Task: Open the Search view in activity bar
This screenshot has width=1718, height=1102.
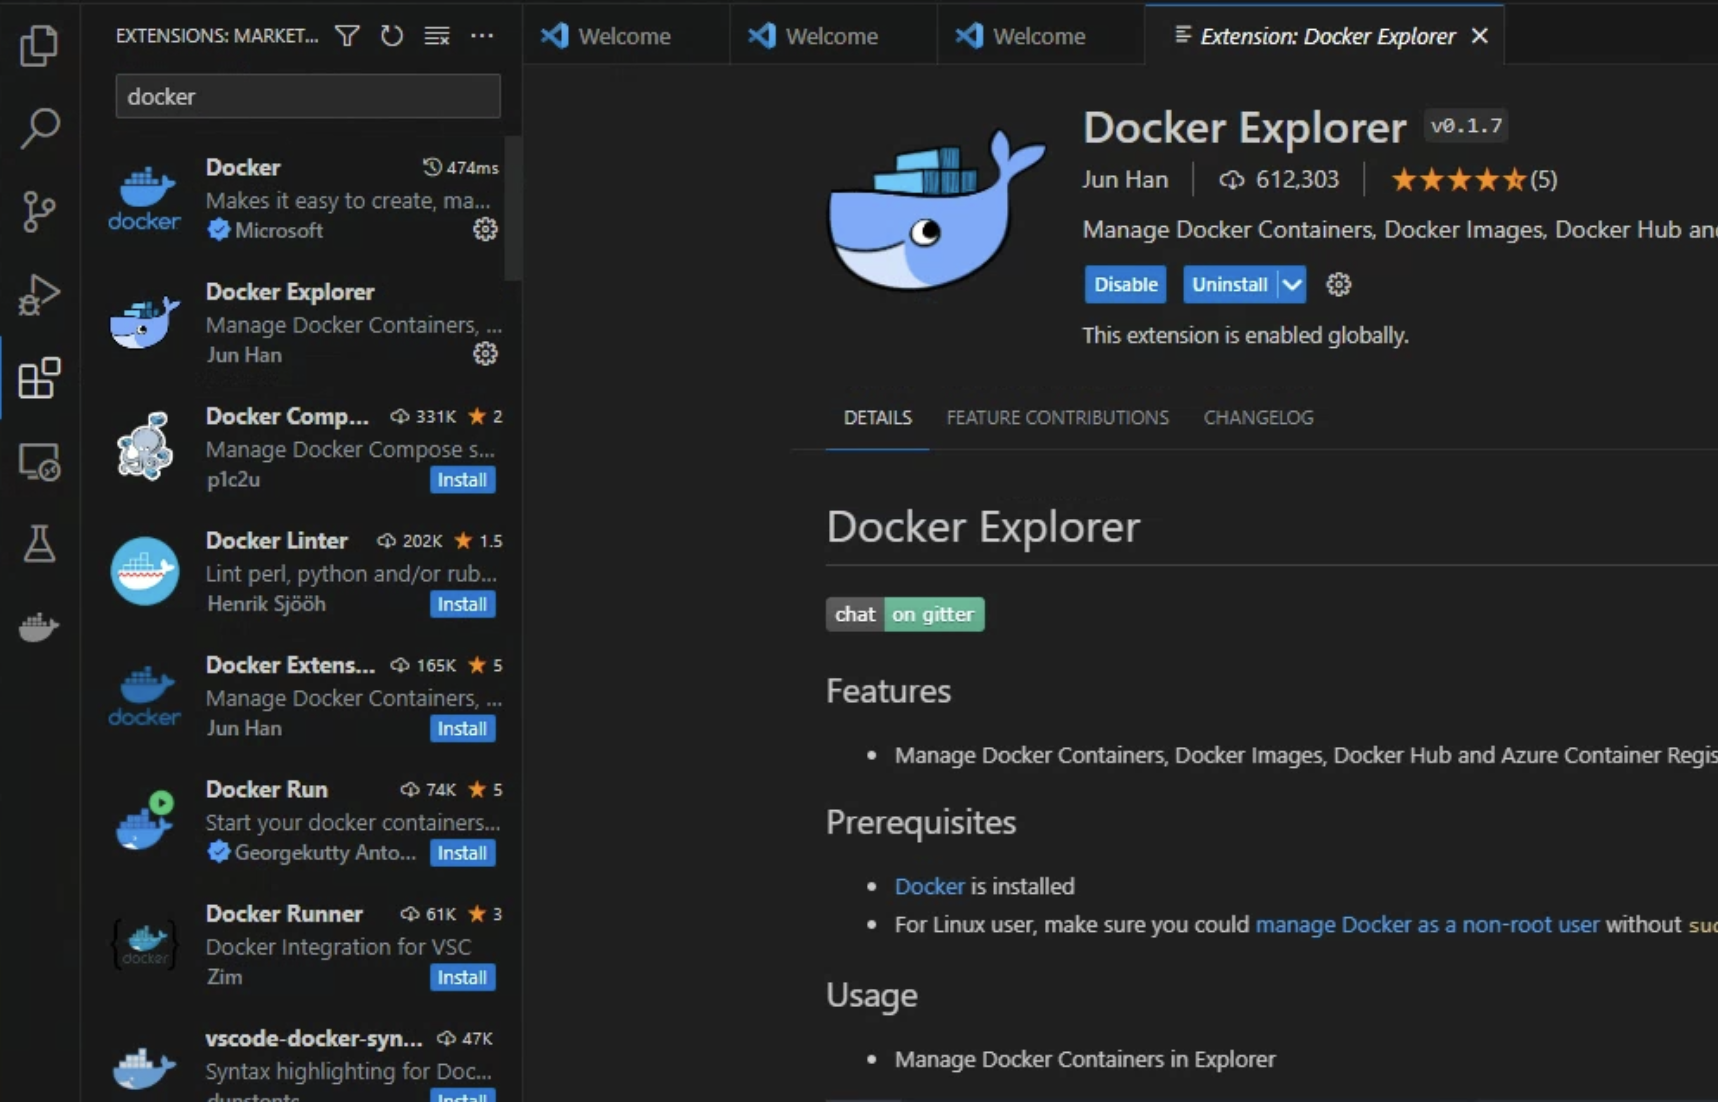Action: [39, 128]
